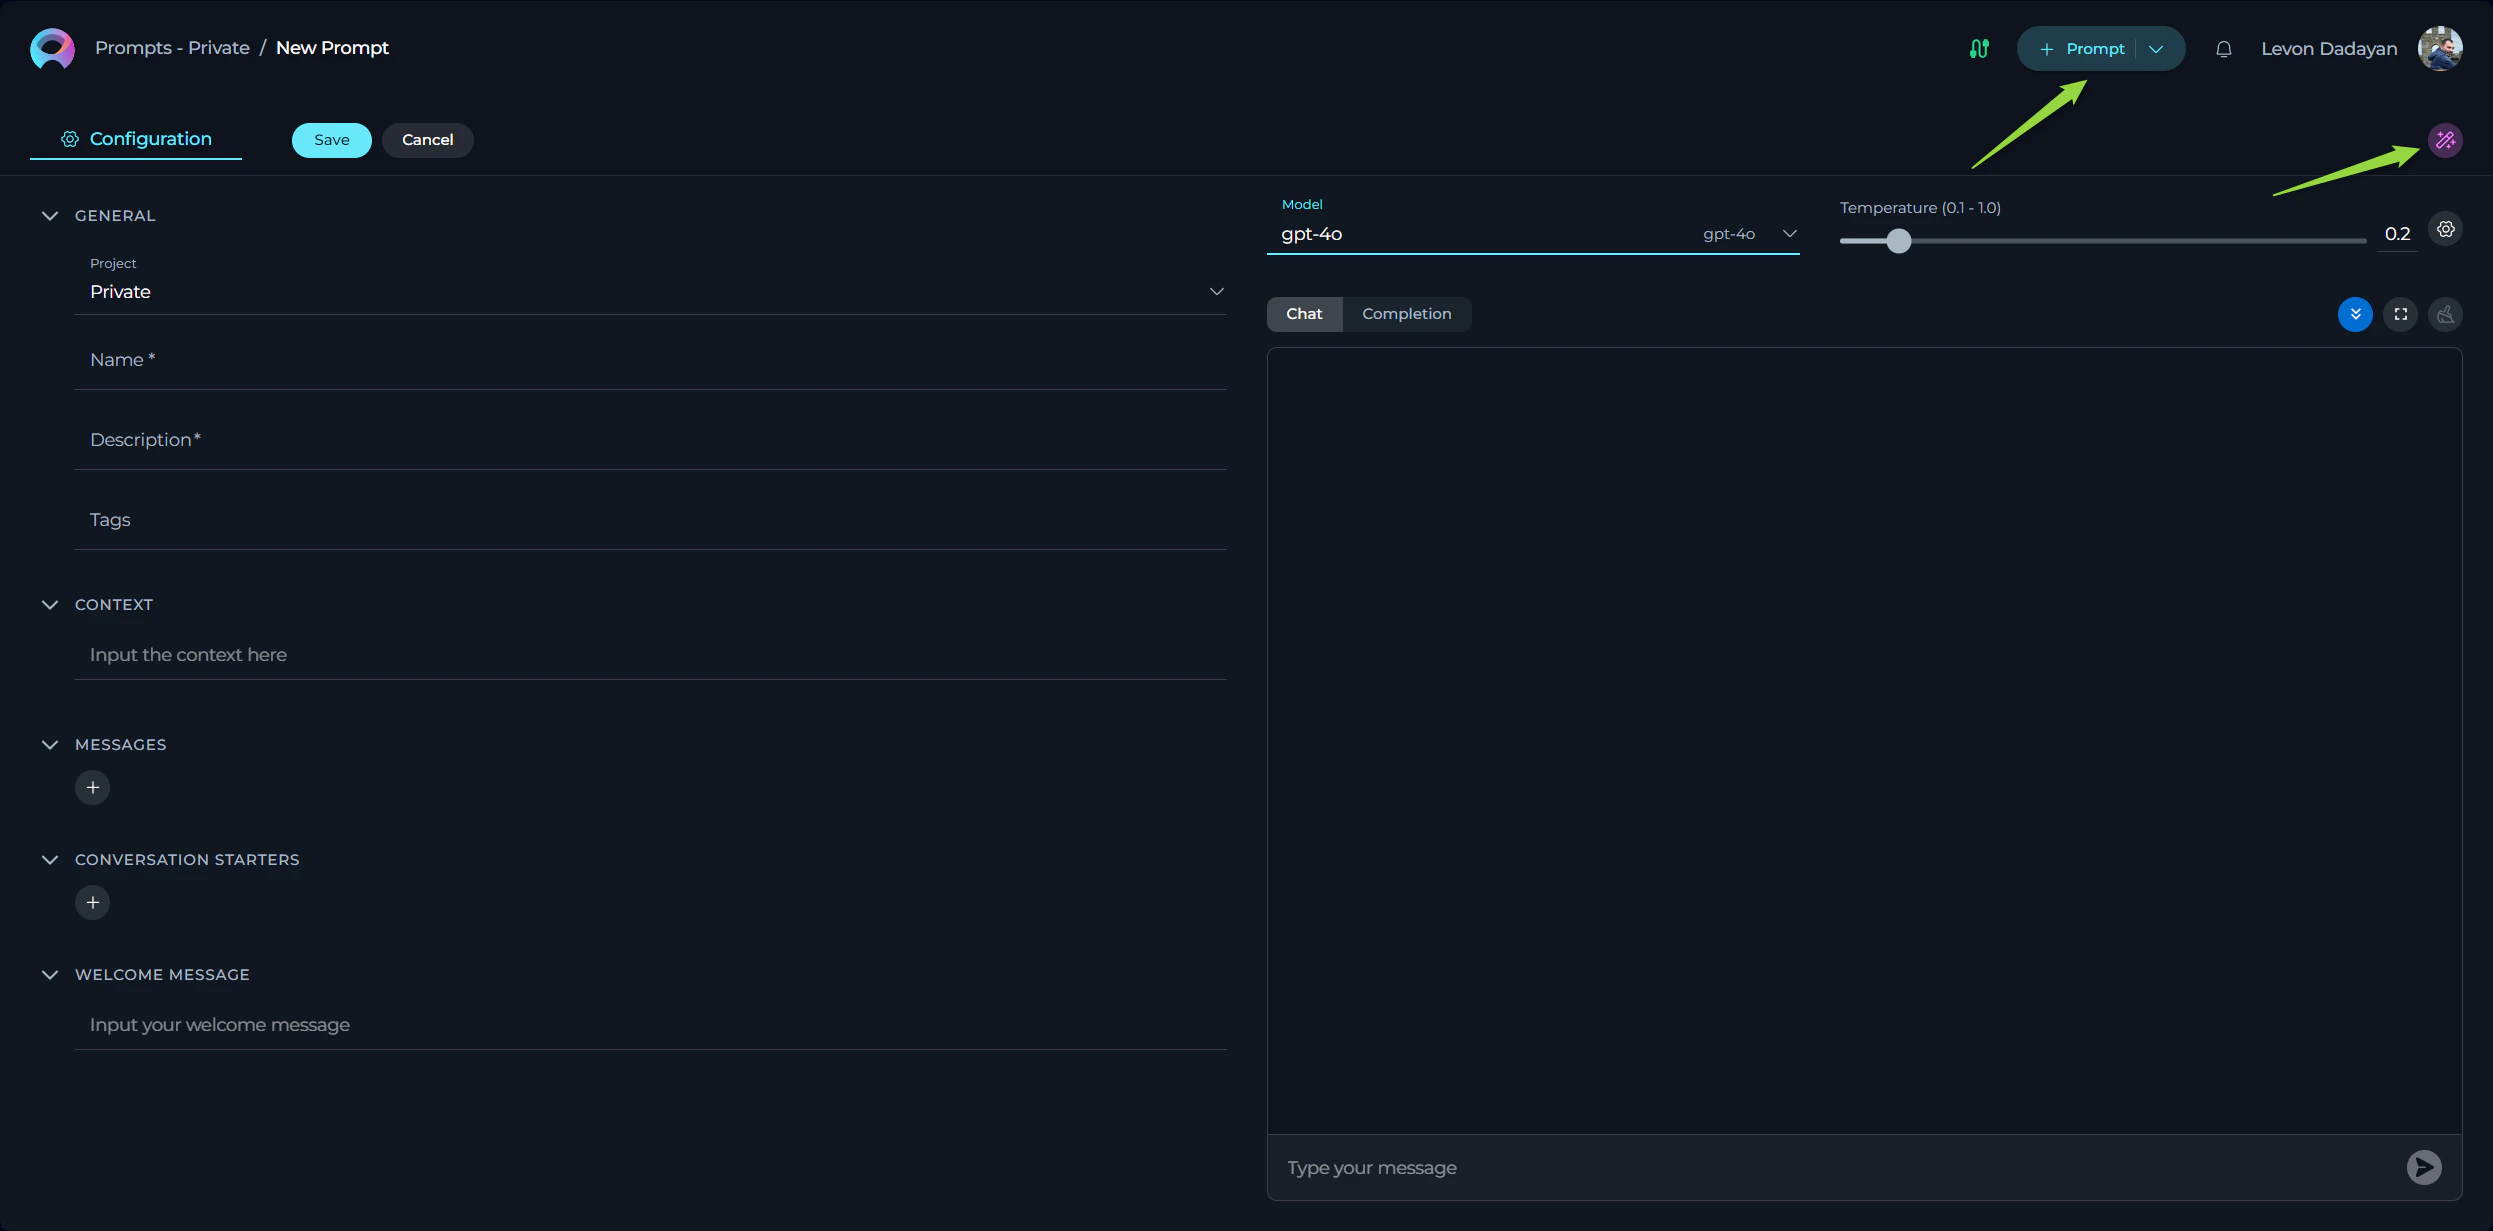Clear the chat with the broom icon

[2446, 314]
